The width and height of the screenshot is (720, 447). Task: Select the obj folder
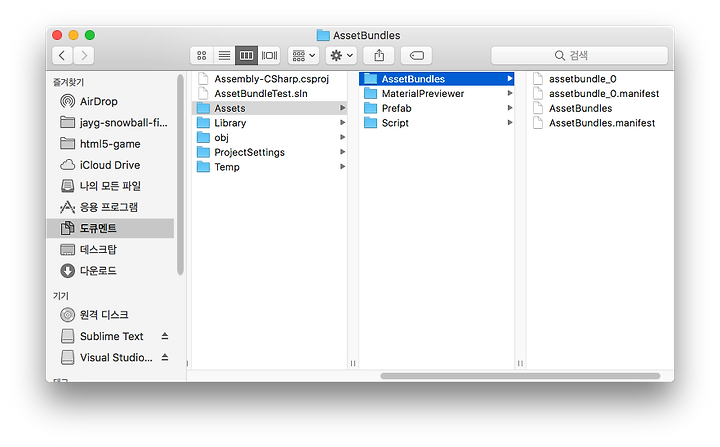[x=269, y=137]
